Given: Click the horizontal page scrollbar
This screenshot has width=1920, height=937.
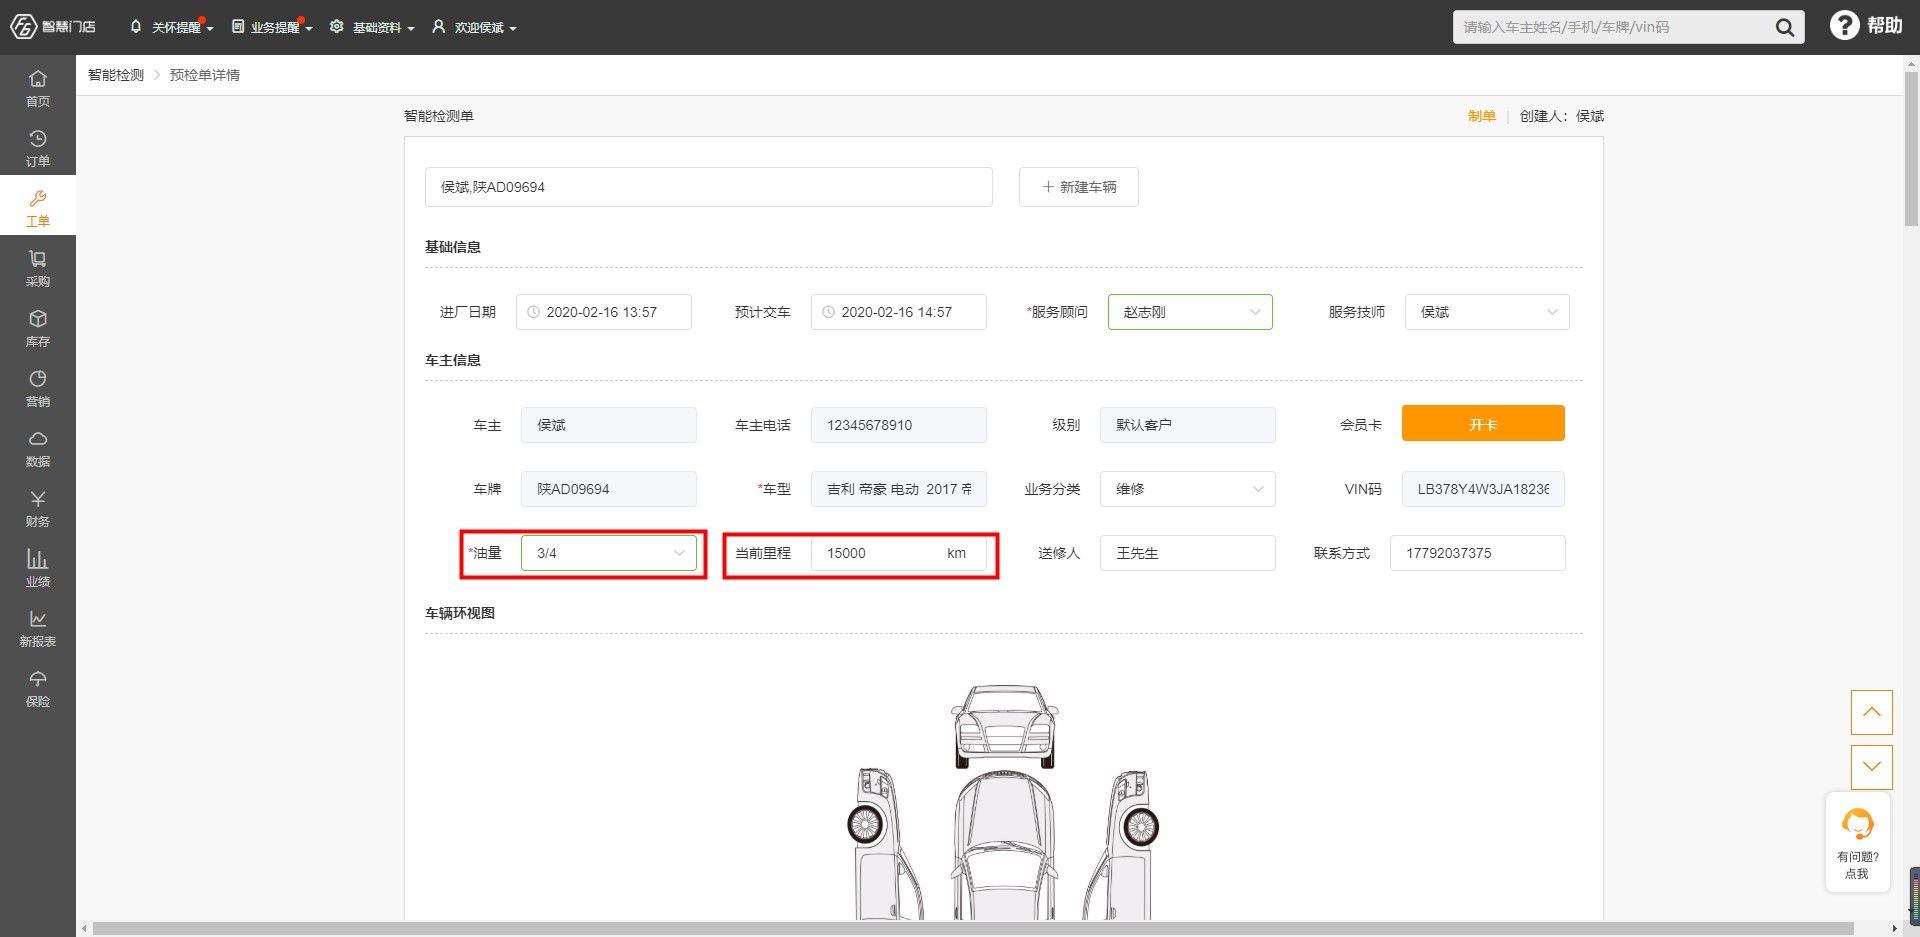Looking at the screenshot, I should [x=973, y=929].
